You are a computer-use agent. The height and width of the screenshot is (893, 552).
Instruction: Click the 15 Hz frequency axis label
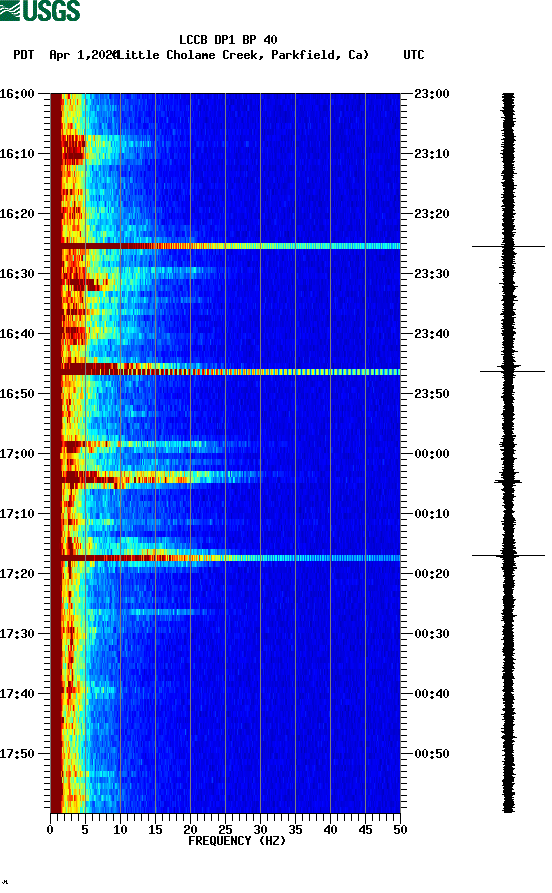(x=155, y=830)
